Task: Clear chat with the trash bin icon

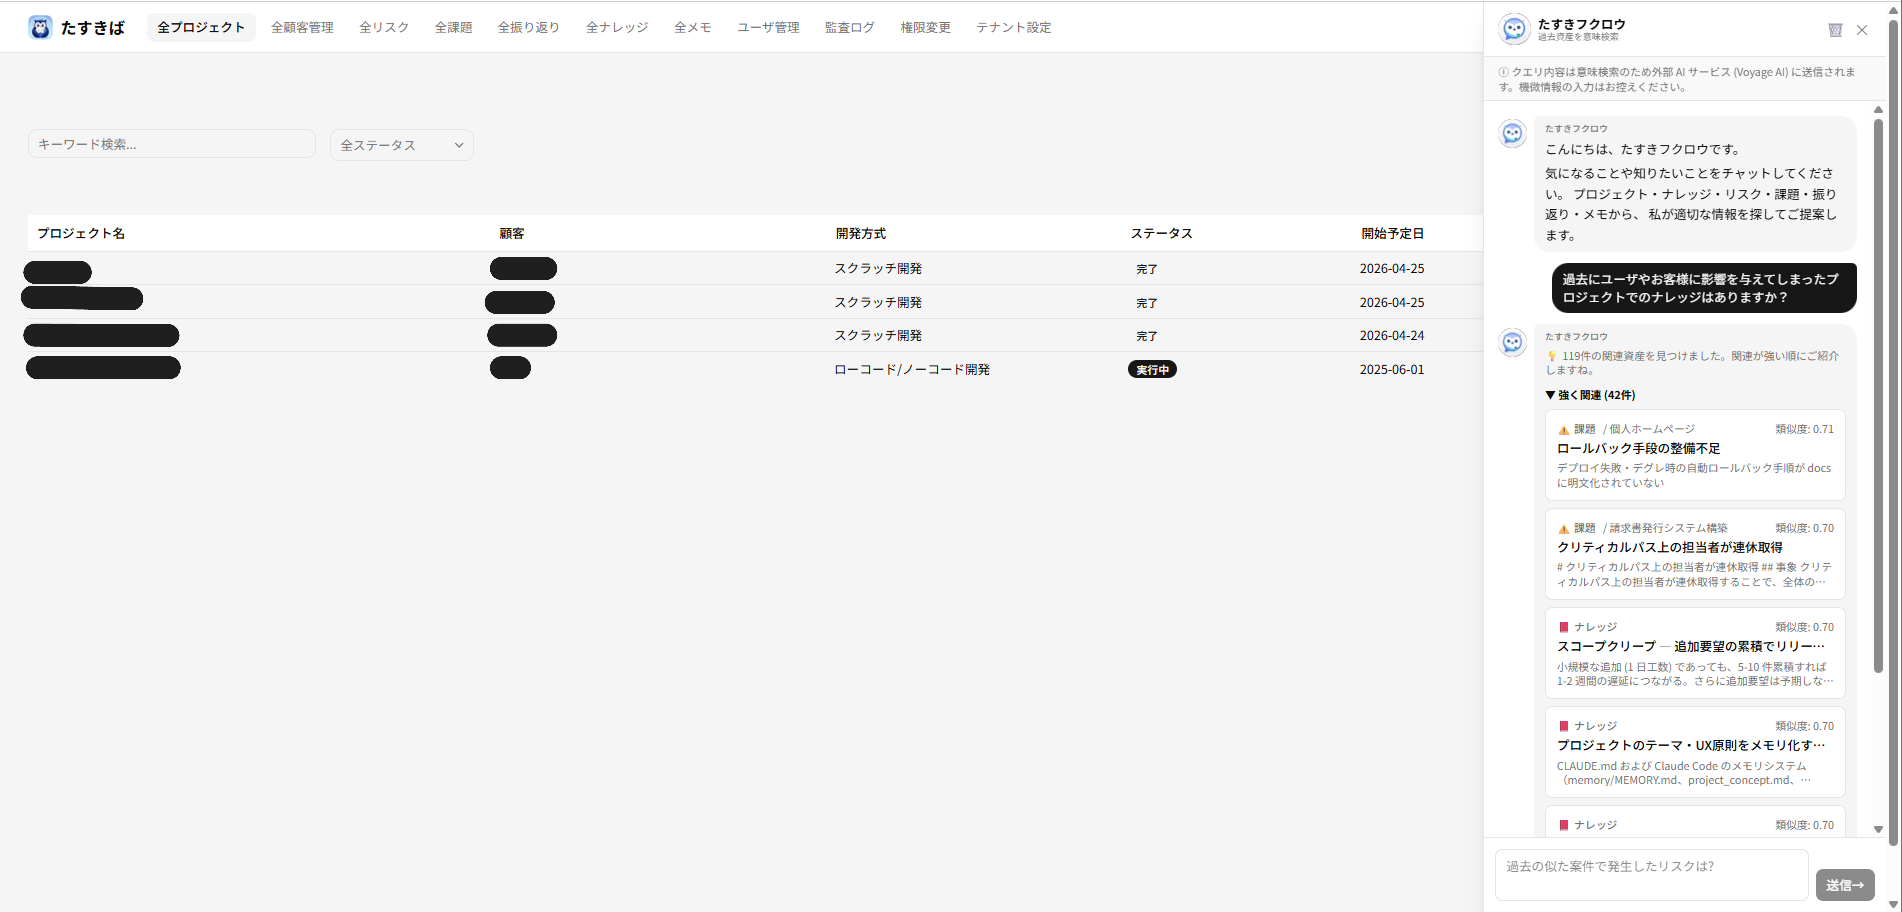Action: (1835, 30)
